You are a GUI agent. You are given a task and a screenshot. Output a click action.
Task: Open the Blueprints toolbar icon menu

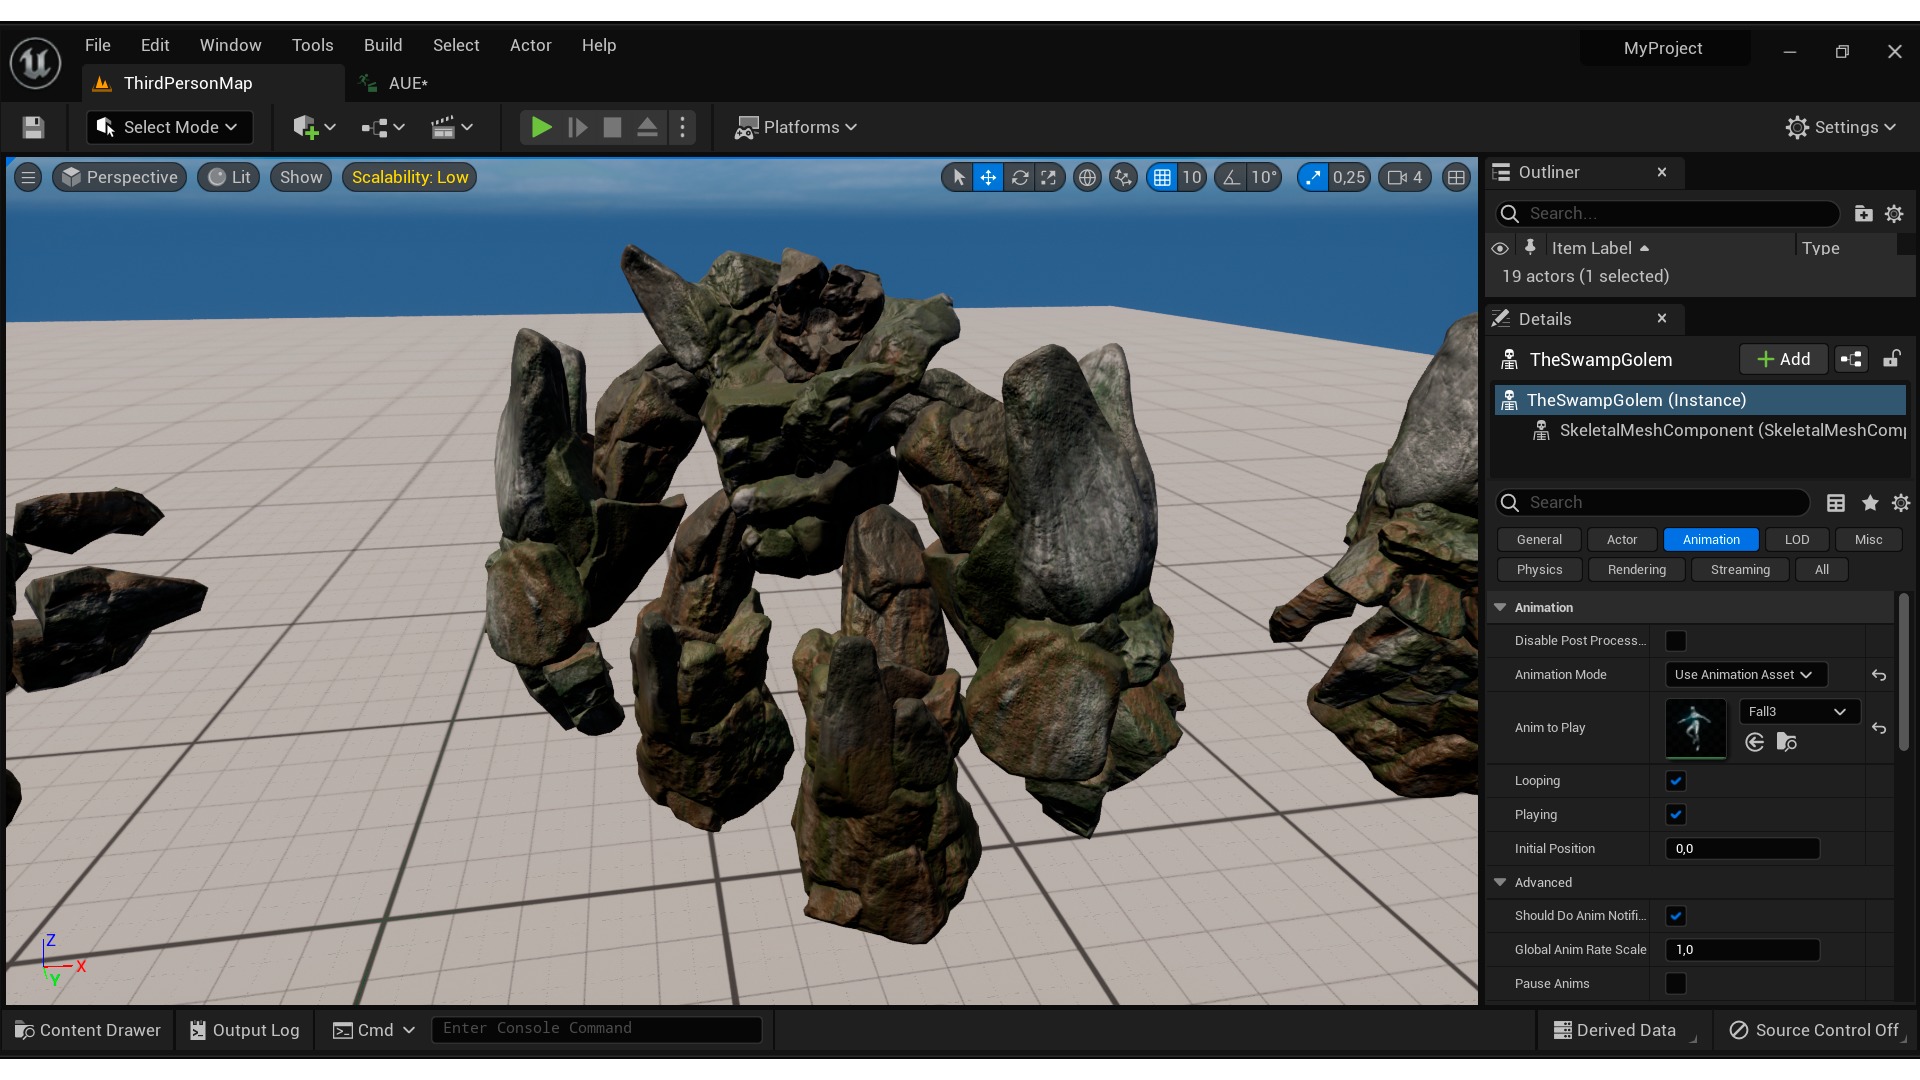(x=383, y=127)
